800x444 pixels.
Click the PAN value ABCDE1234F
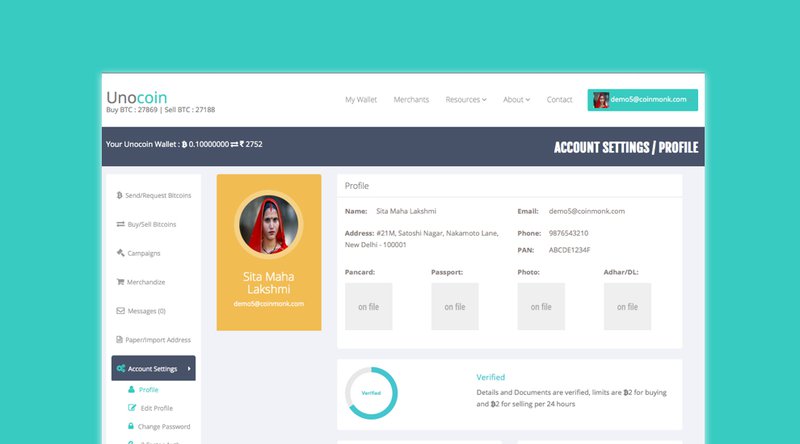tap(569, 250)
